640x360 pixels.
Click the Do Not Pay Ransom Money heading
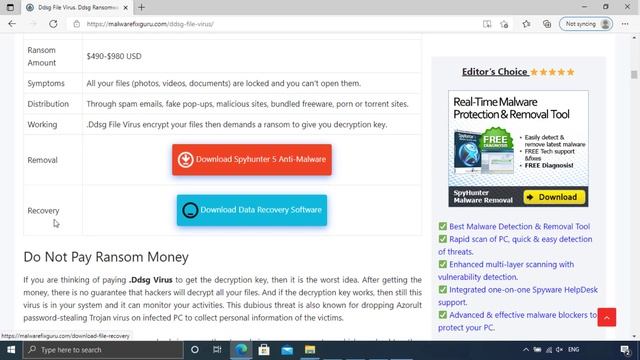click(106, 257)
